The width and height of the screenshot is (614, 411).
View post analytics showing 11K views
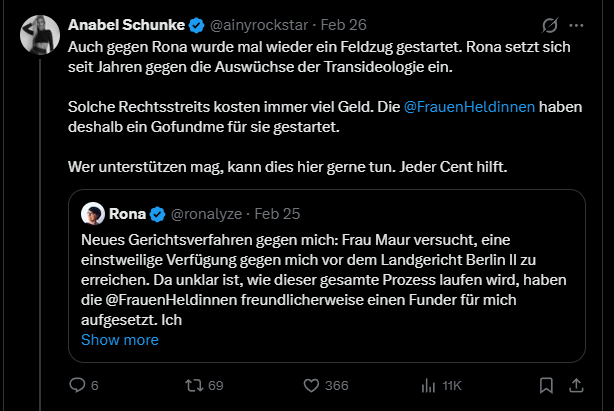pos(430,385)
